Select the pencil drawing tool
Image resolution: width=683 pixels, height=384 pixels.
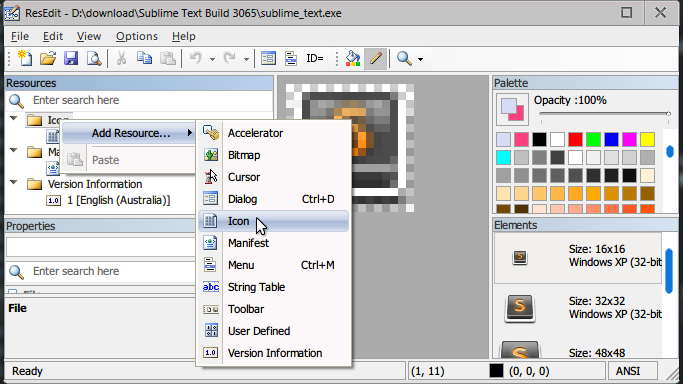tap(375, 58)
